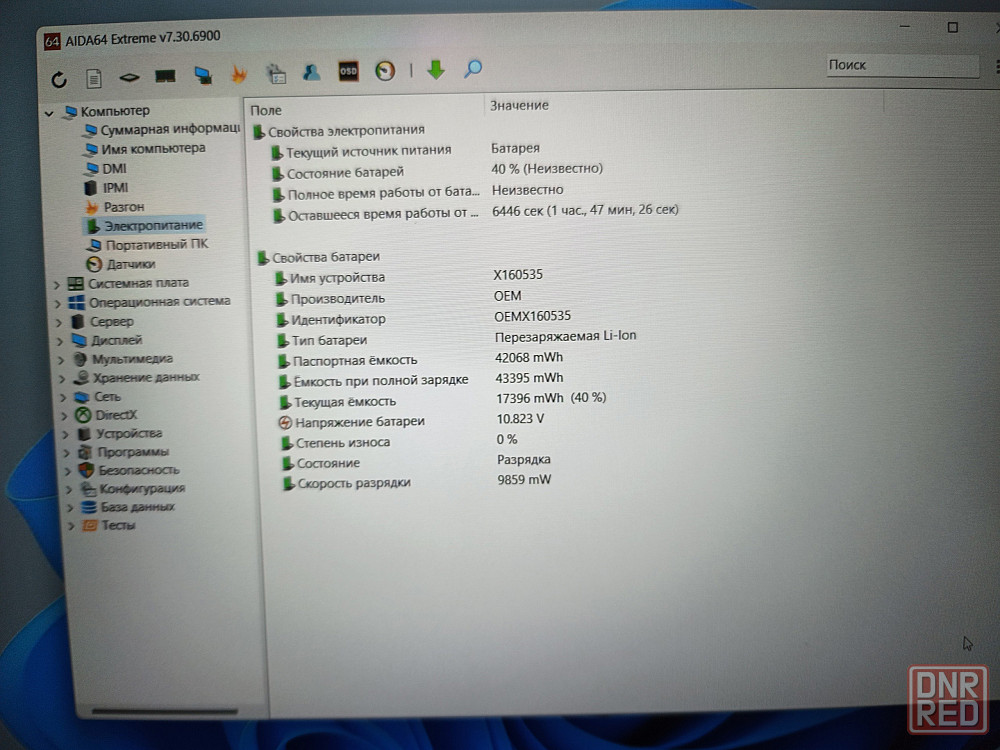Expand the Сеть tree node
This screenshot has width=1000, height=750.
64,398
